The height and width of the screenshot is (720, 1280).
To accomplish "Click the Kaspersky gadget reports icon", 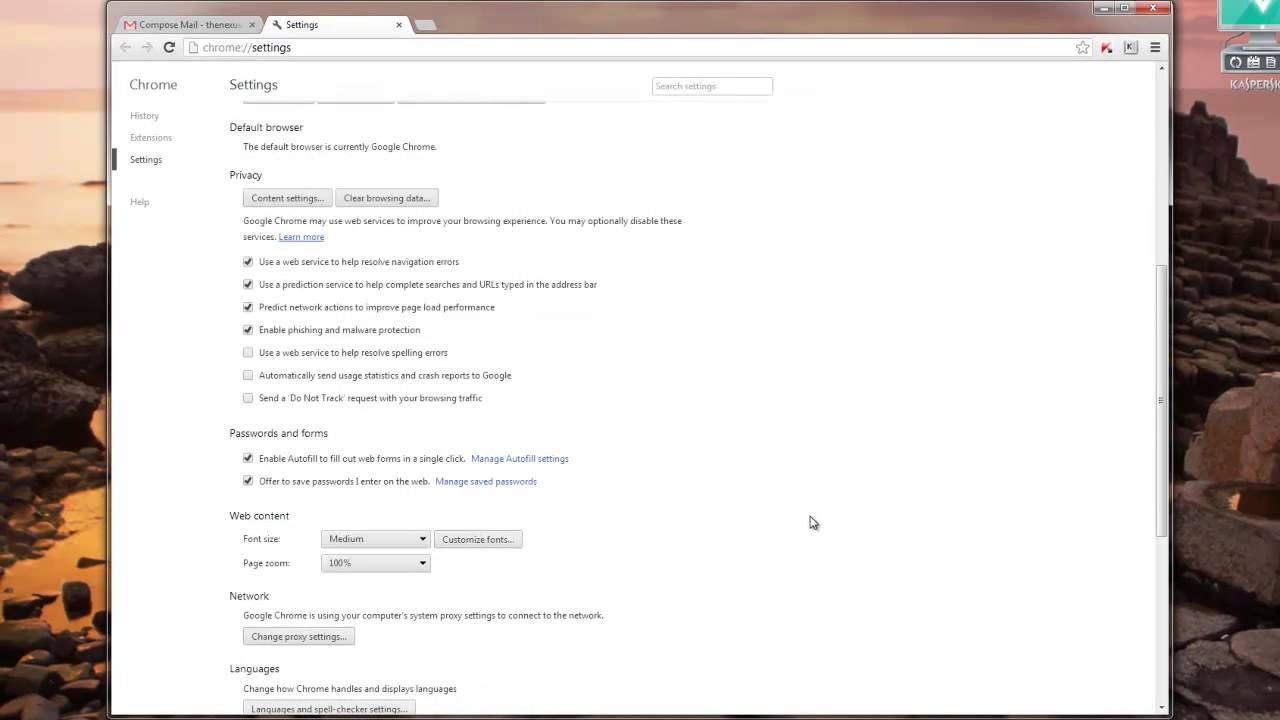I will click(1270, 62).
